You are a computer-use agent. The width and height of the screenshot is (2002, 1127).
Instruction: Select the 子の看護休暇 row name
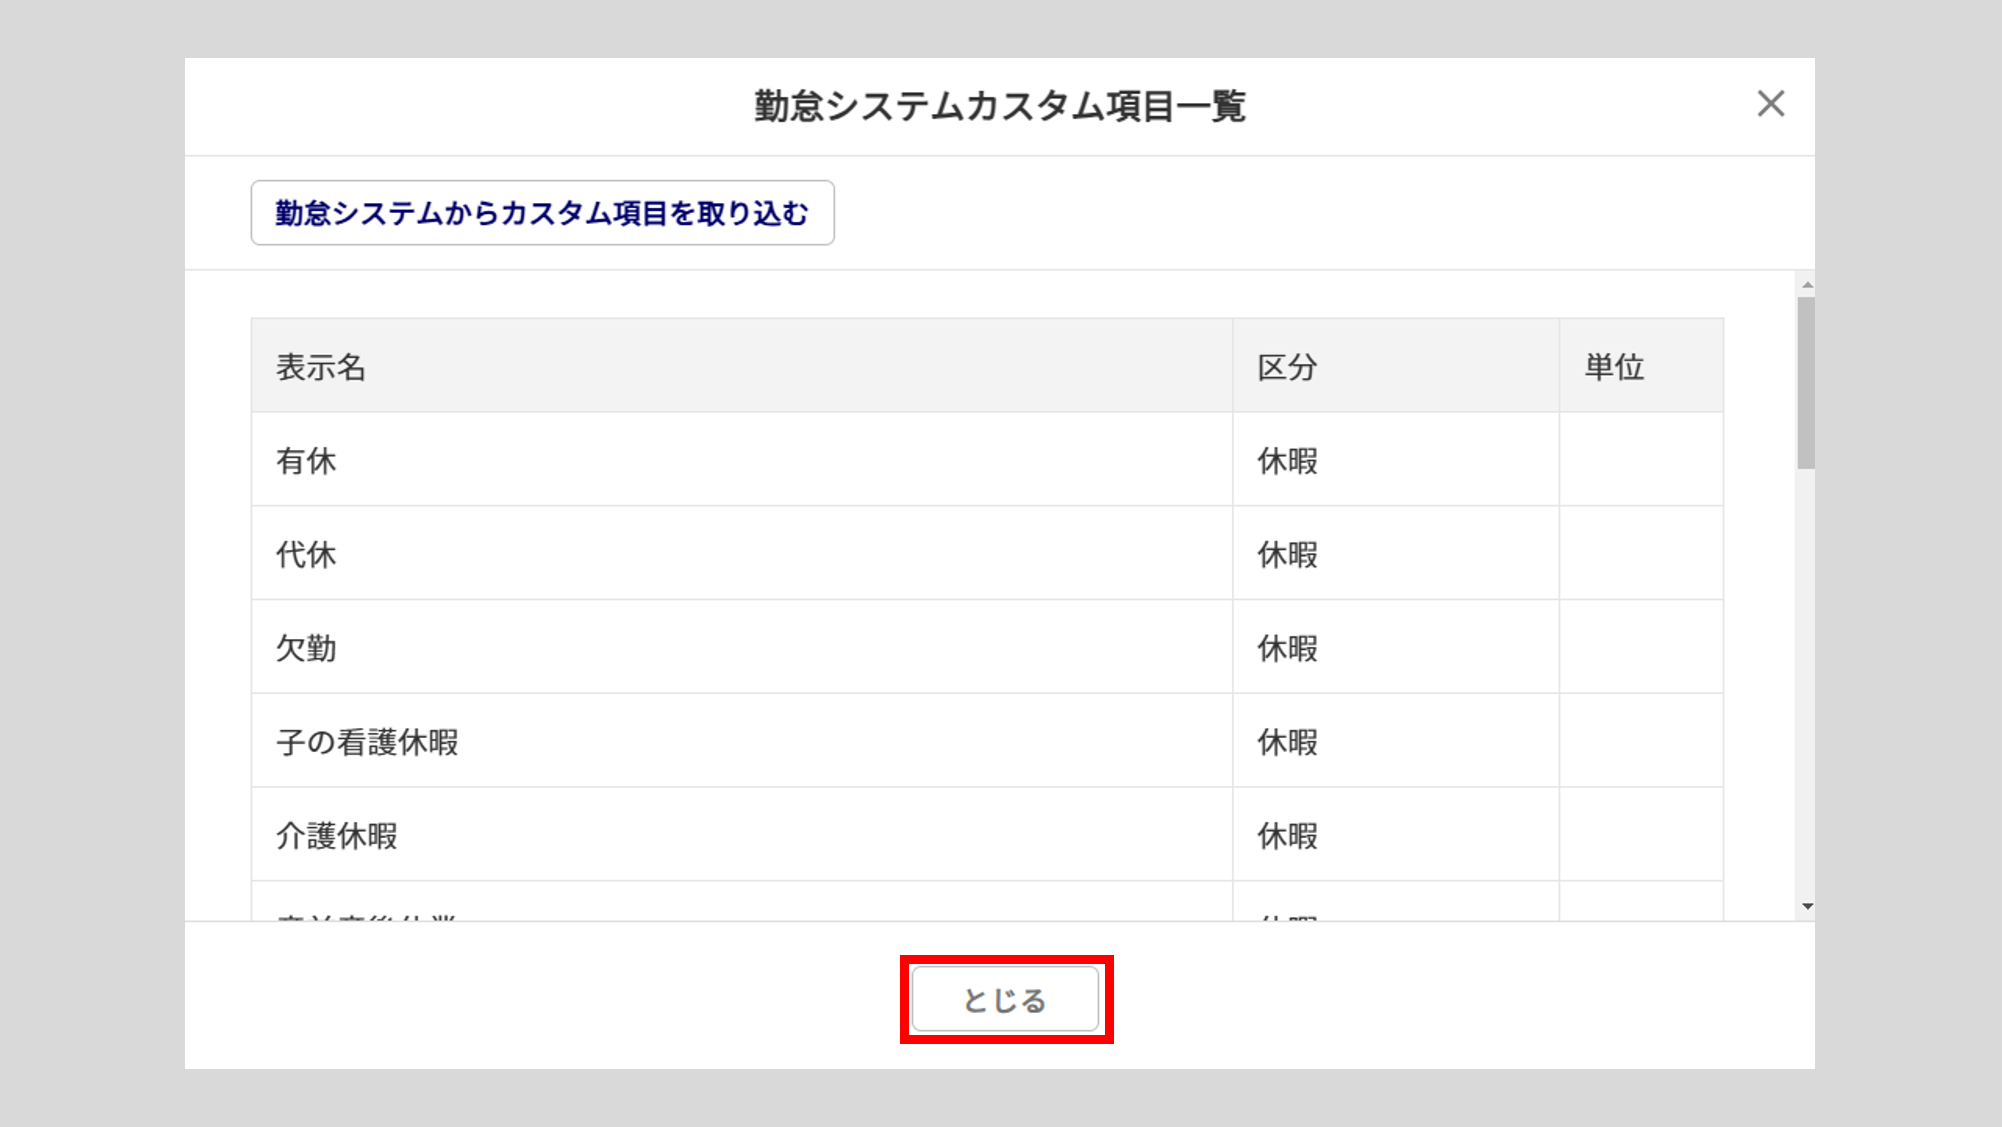click(368, 742)
